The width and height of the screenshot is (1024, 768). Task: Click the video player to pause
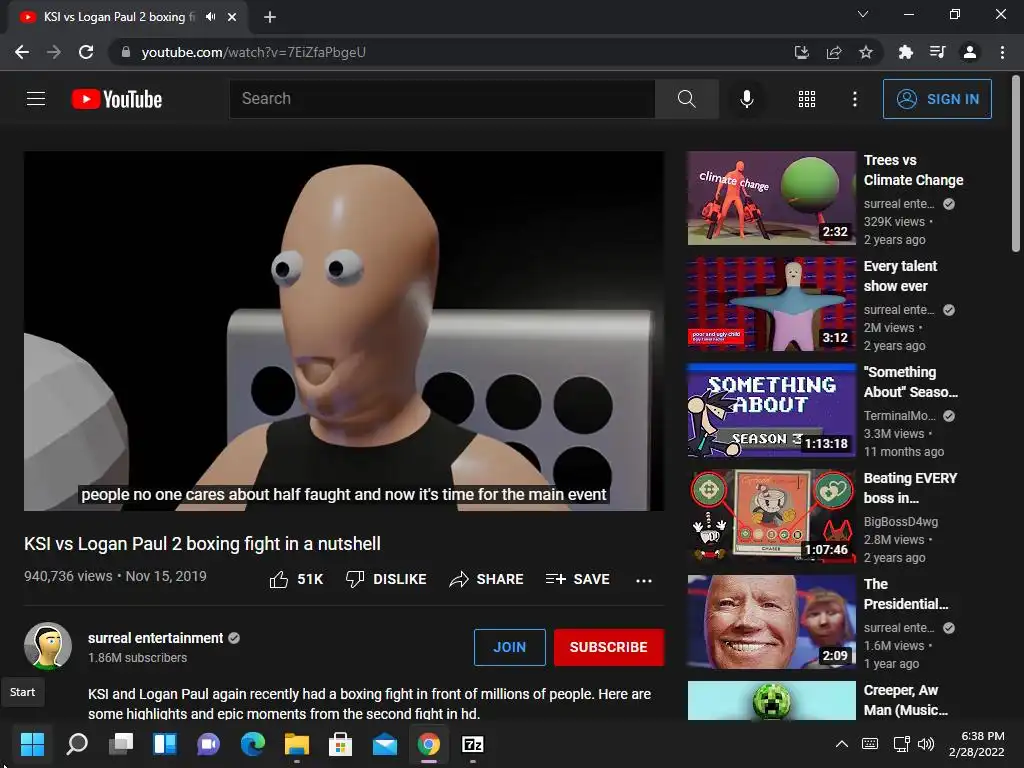click(344, 331)
